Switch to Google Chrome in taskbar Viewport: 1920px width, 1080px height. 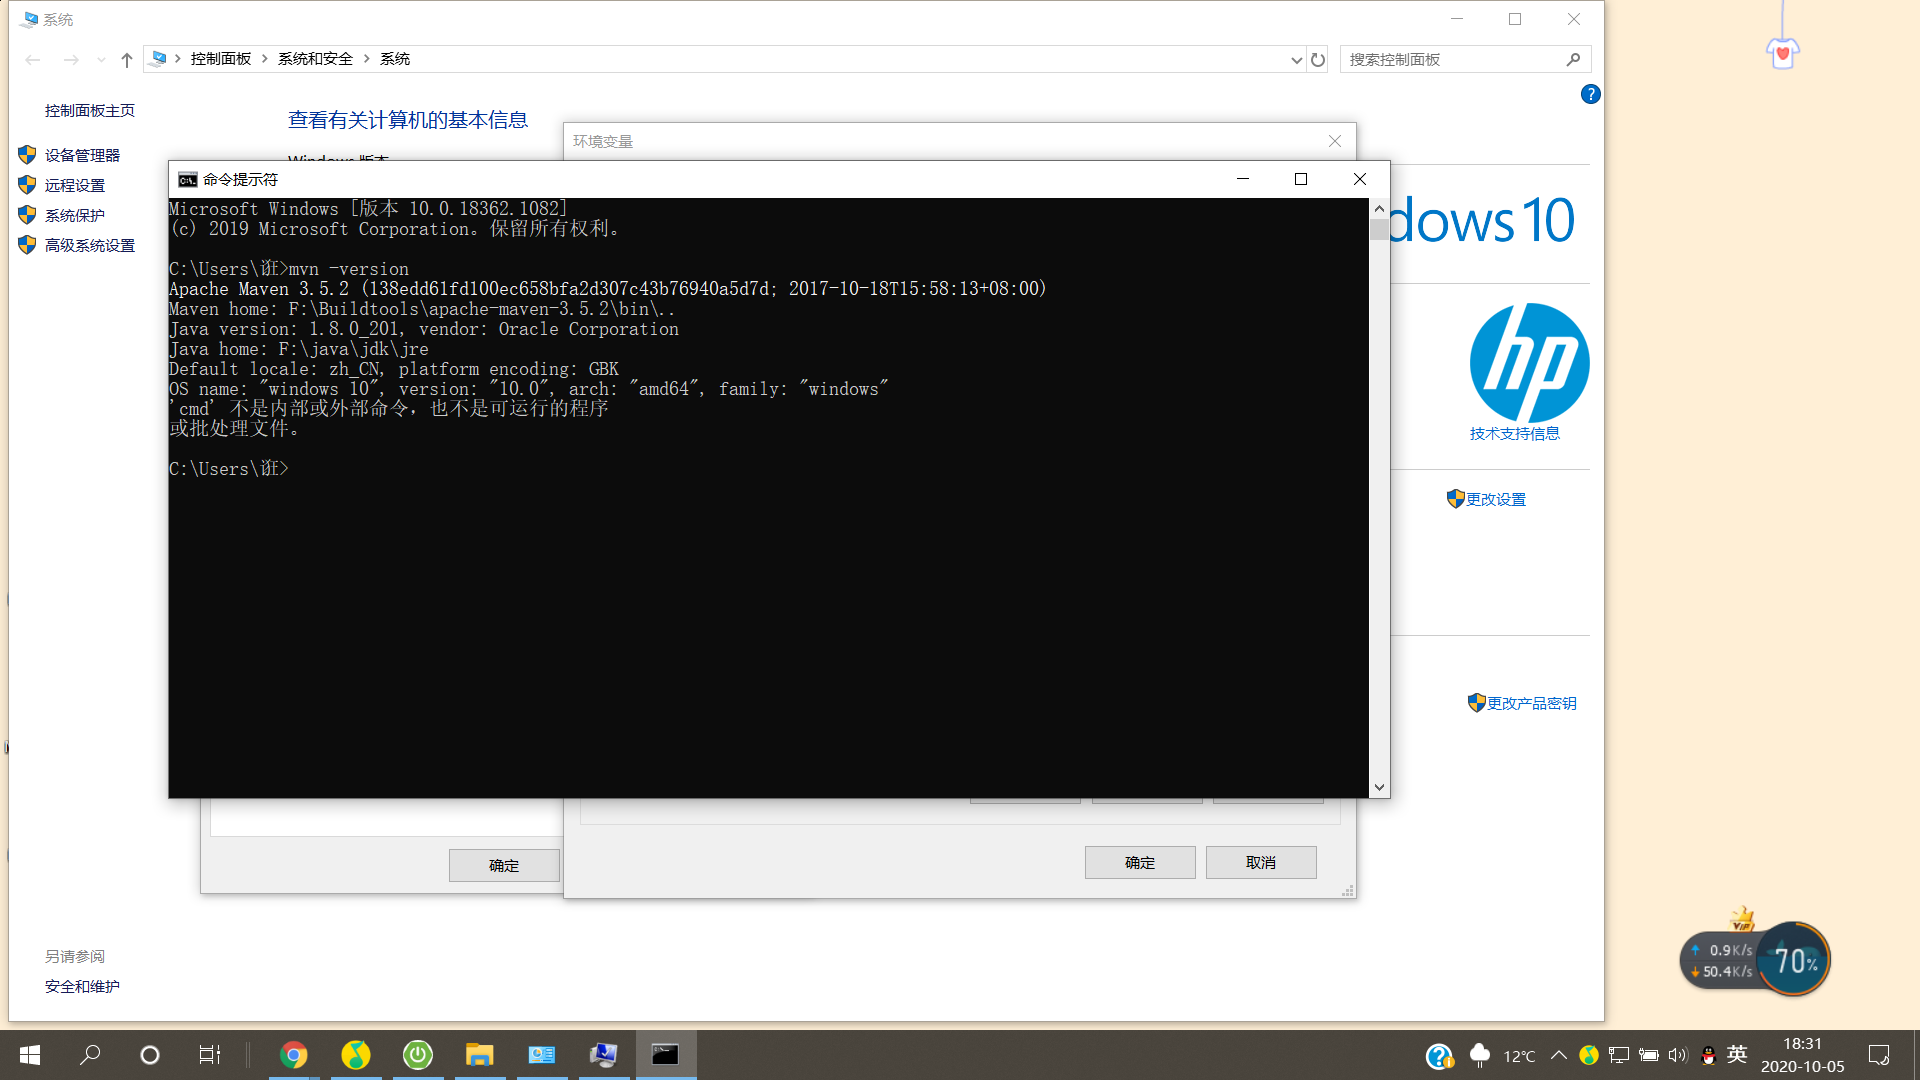[x=294, y=1055]
